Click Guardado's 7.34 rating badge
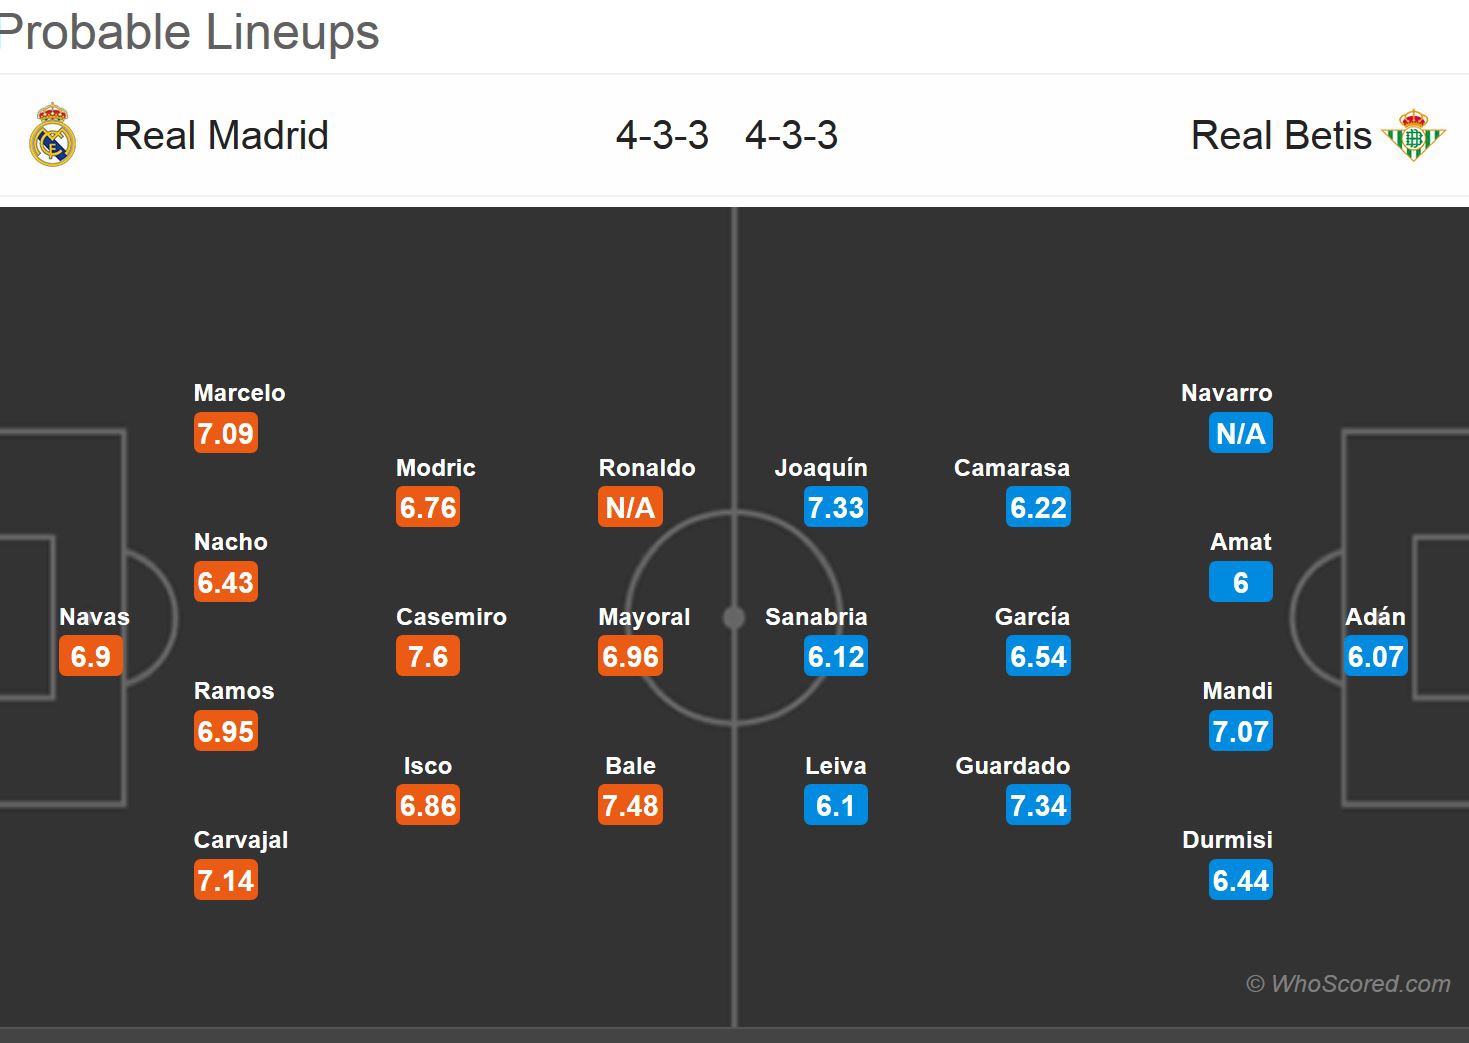 point(1038,806)
